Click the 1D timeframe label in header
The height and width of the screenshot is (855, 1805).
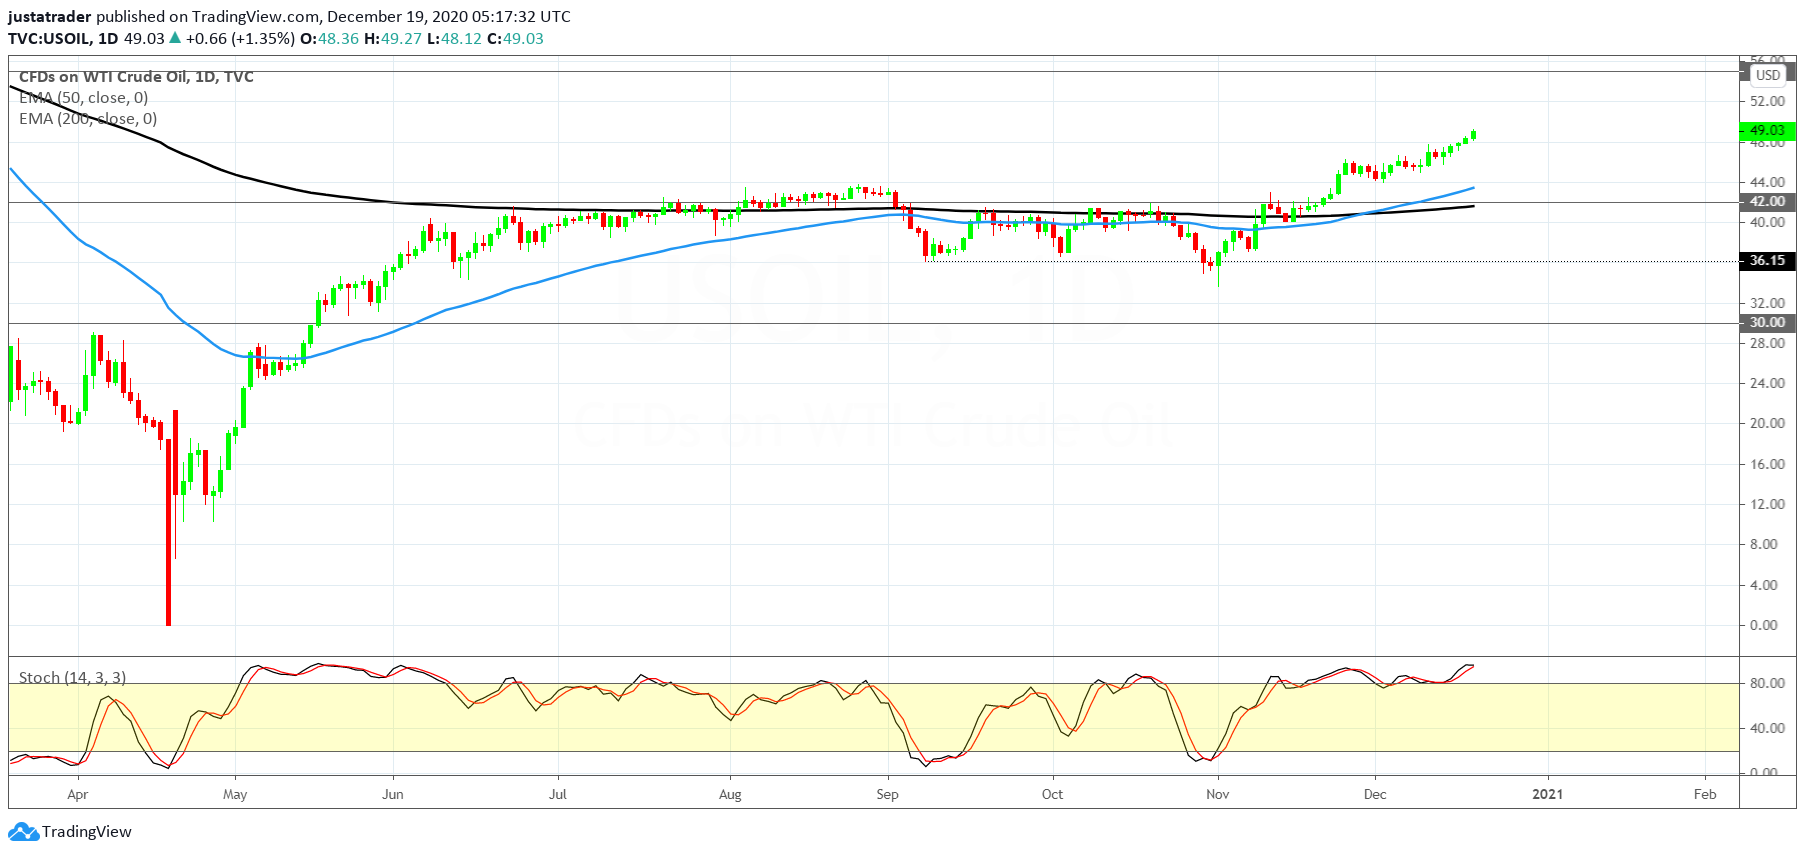click(x=108, y=39)
